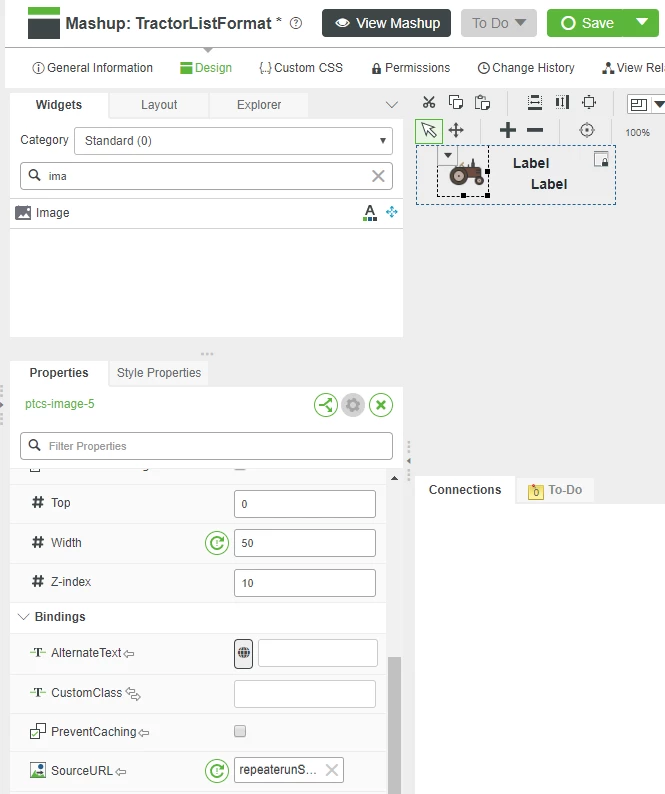
Task: Switch to the Explorer tab
Action: point(259,105)
